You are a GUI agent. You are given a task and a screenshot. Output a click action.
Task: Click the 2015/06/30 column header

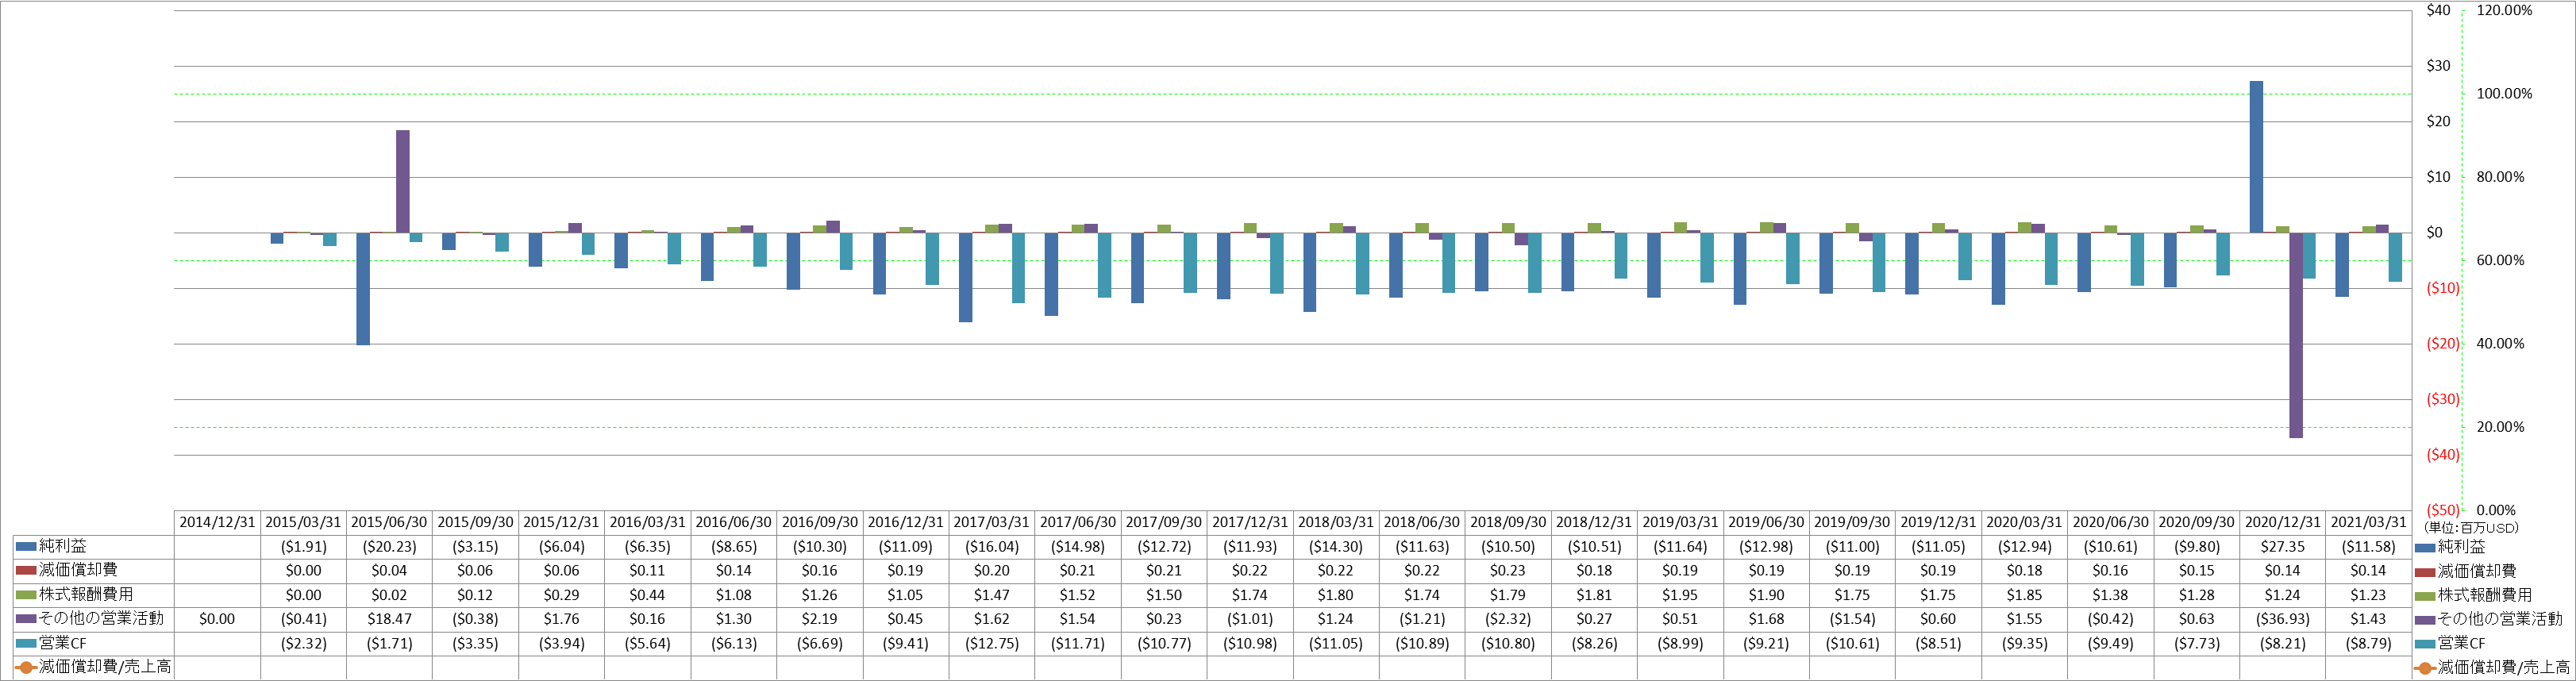389,522
